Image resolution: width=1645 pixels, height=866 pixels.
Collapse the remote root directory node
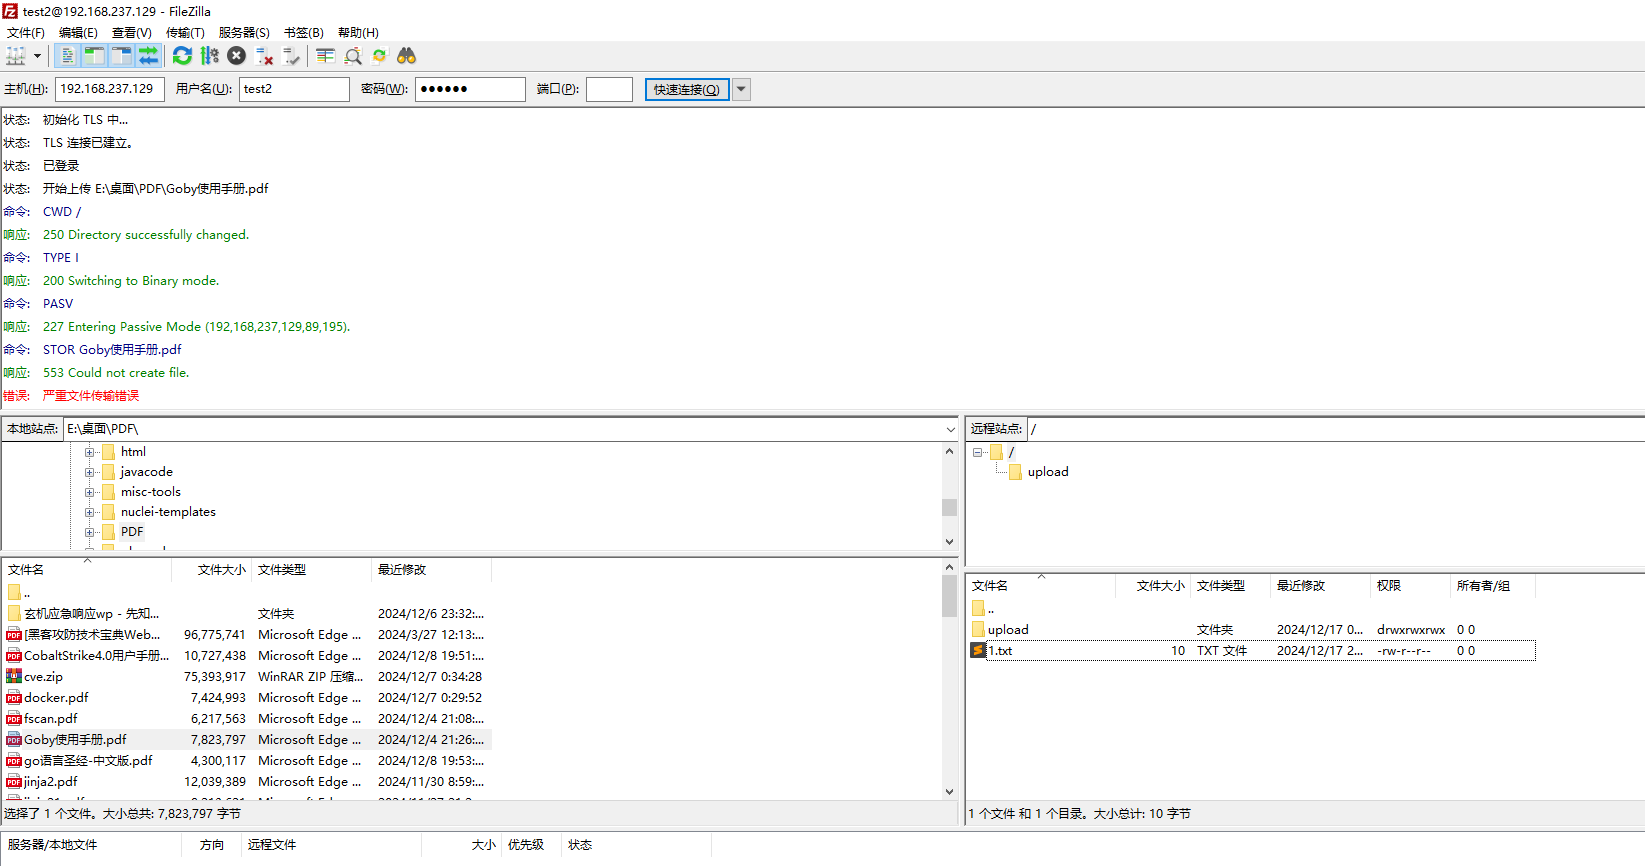977,452
